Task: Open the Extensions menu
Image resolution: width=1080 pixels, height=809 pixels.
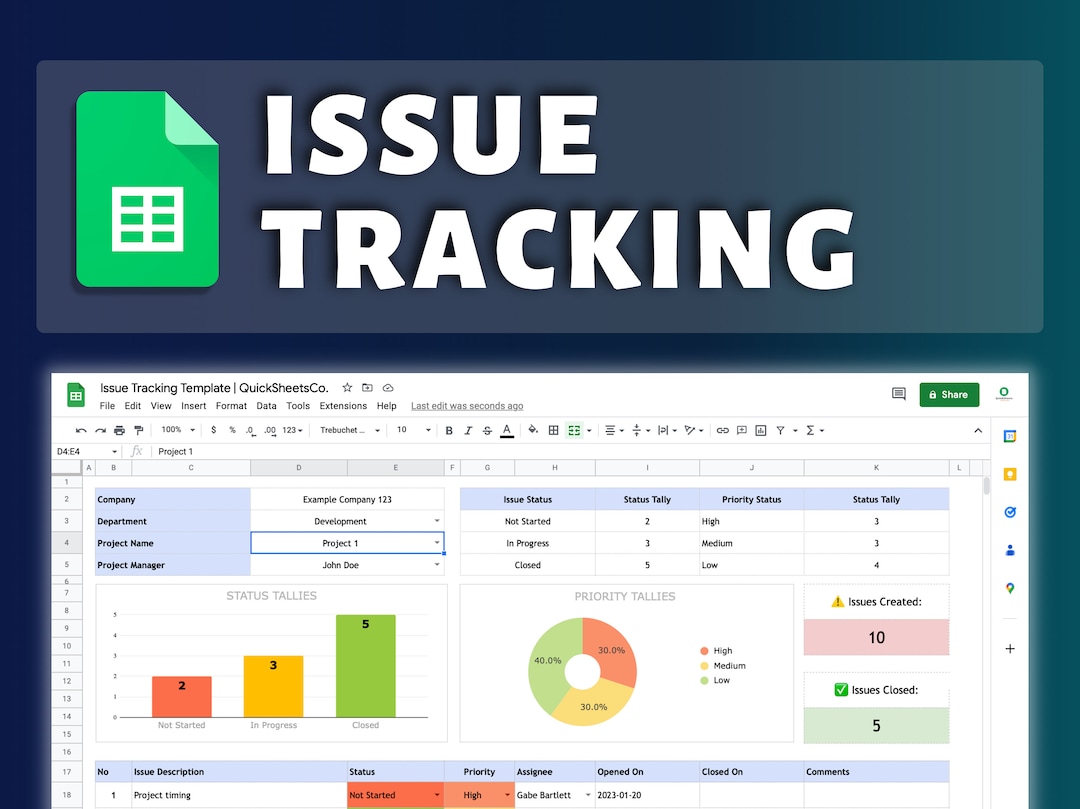Action: point(343,406)
